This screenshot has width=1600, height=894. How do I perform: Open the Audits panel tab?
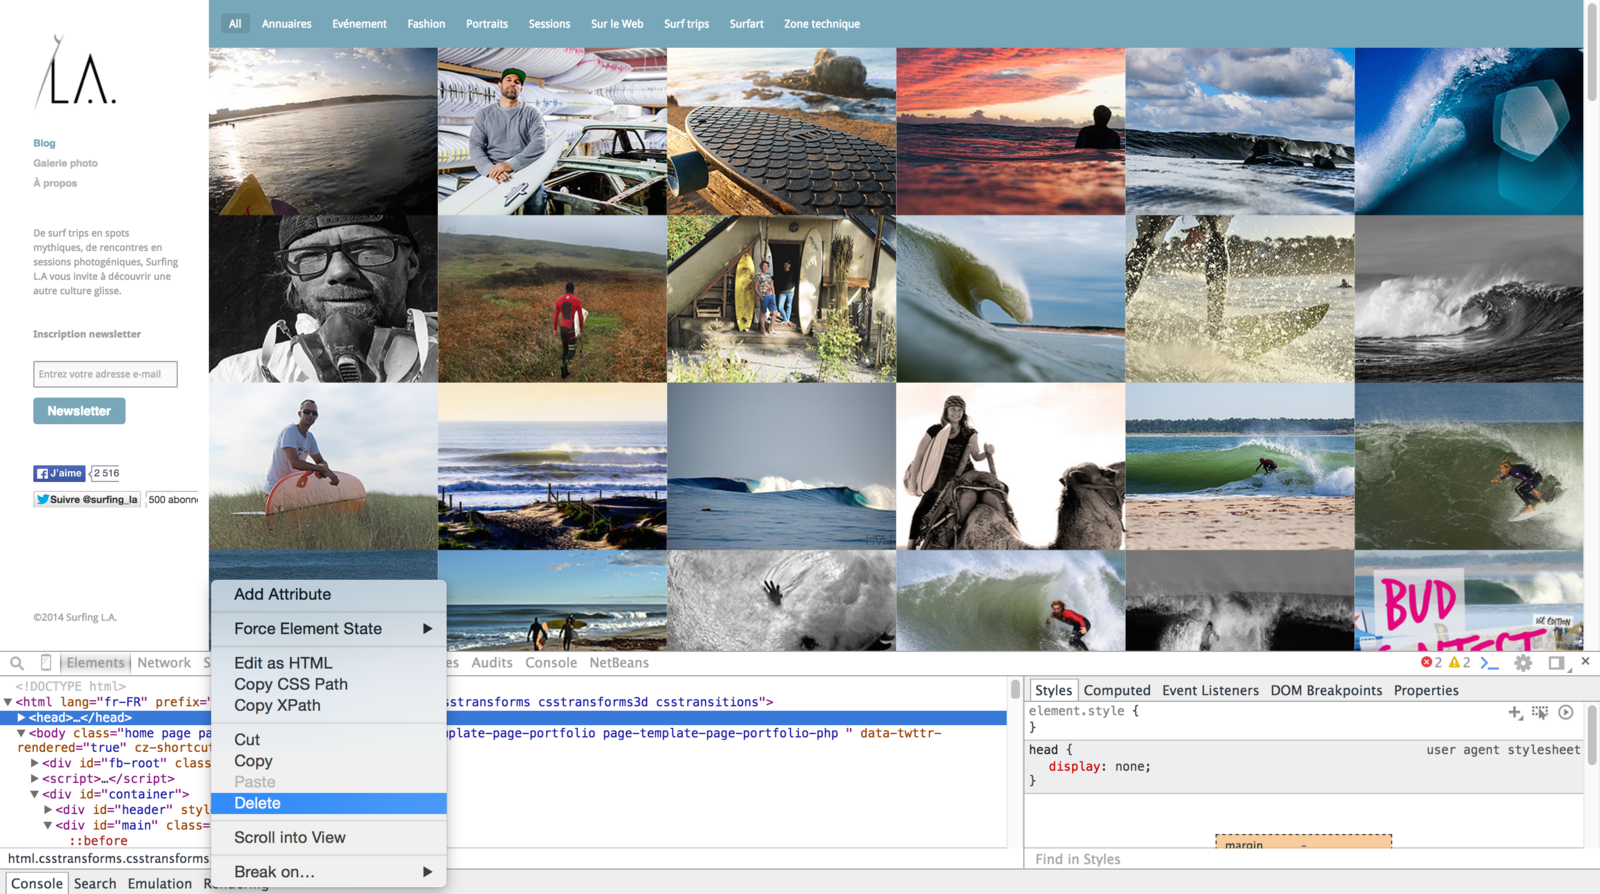(492, 663)
